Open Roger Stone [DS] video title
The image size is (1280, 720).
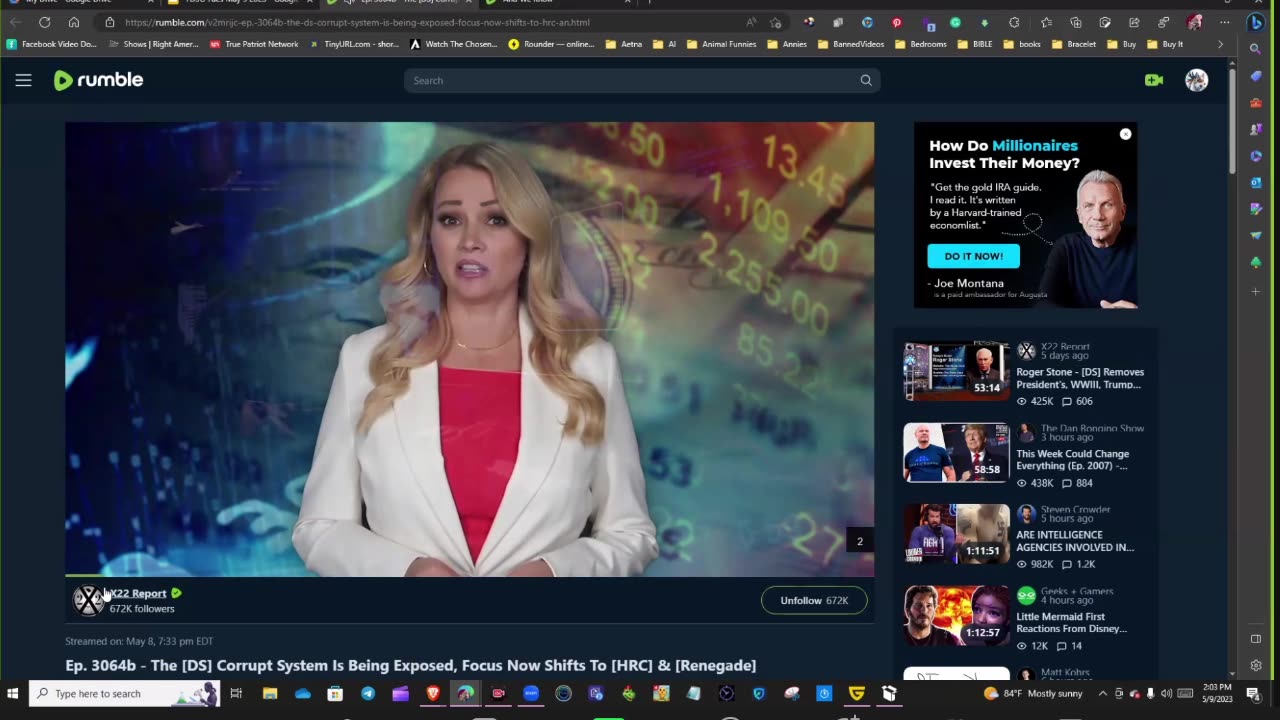click(x=1080, y=378)
